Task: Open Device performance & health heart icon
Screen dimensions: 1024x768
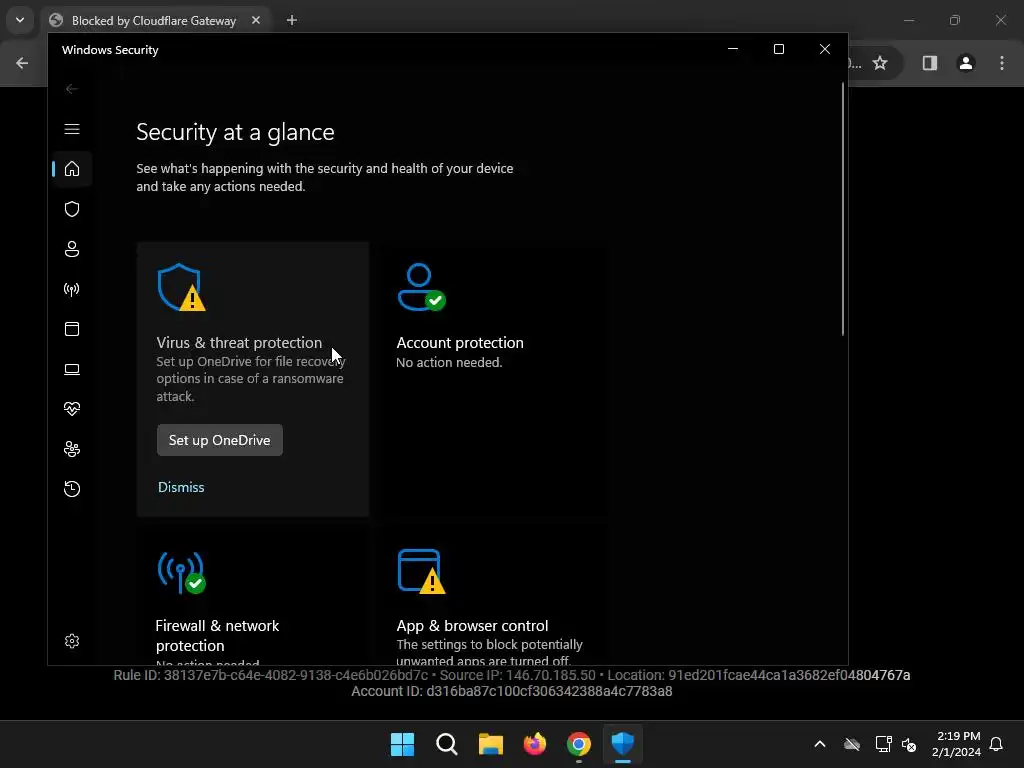Action: tap(72, 409)
